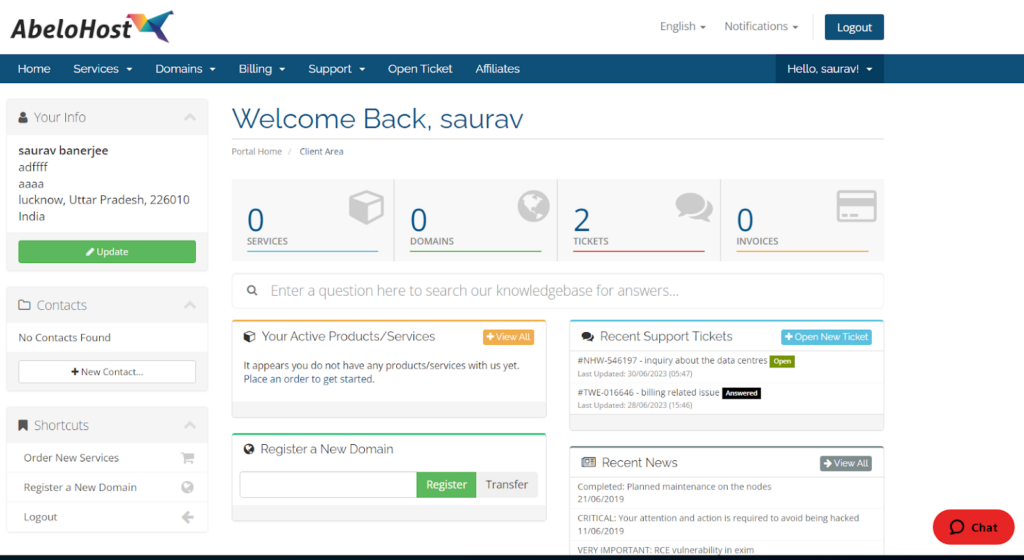
Task: Click the Services box icon in stats
Action: (366, 208)
